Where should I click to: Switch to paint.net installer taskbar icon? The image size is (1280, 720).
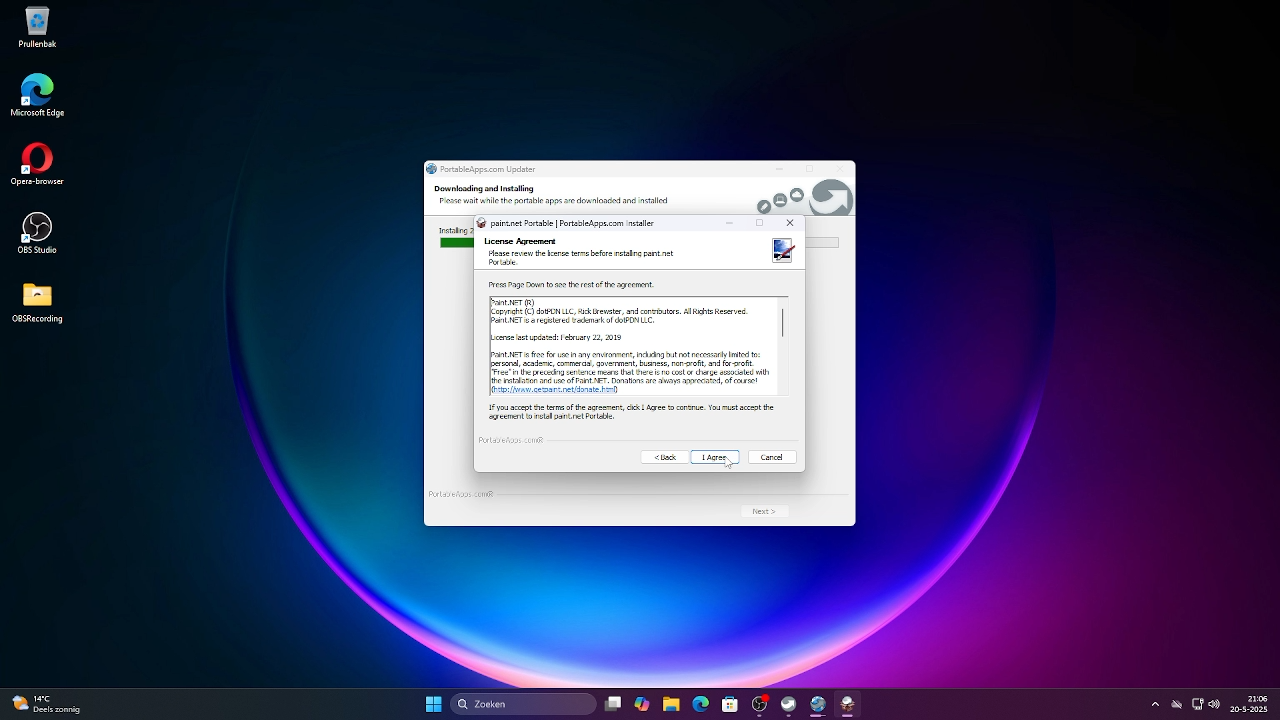[x=847, y=704]
